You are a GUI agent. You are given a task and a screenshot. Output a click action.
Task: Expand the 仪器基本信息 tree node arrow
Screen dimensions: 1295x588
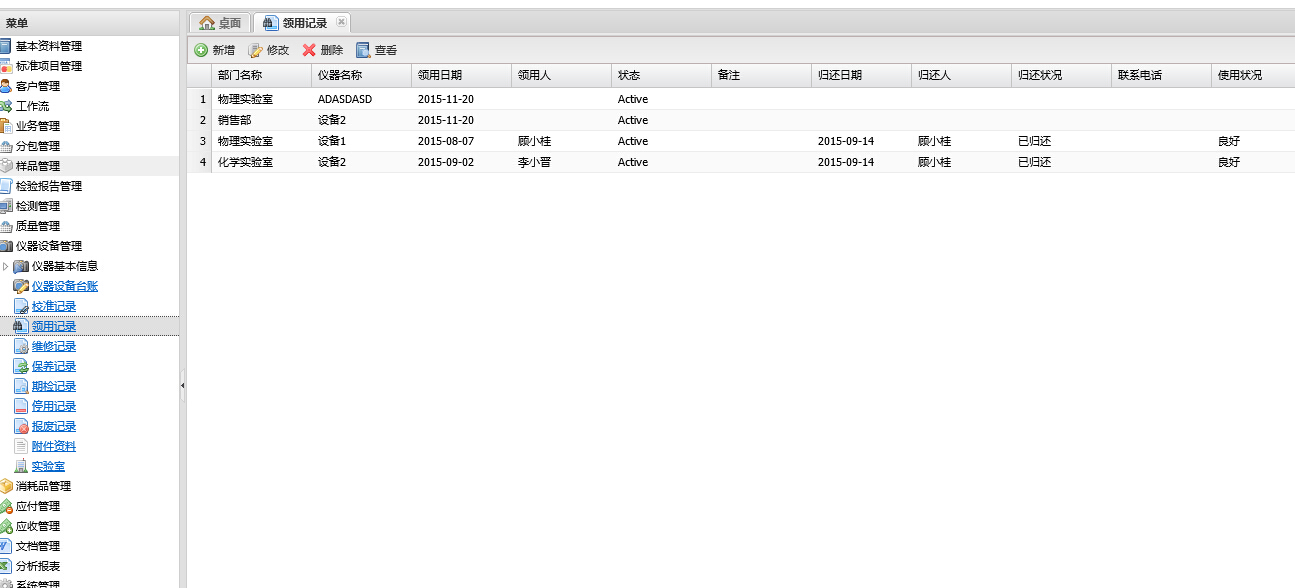point(6,266)
